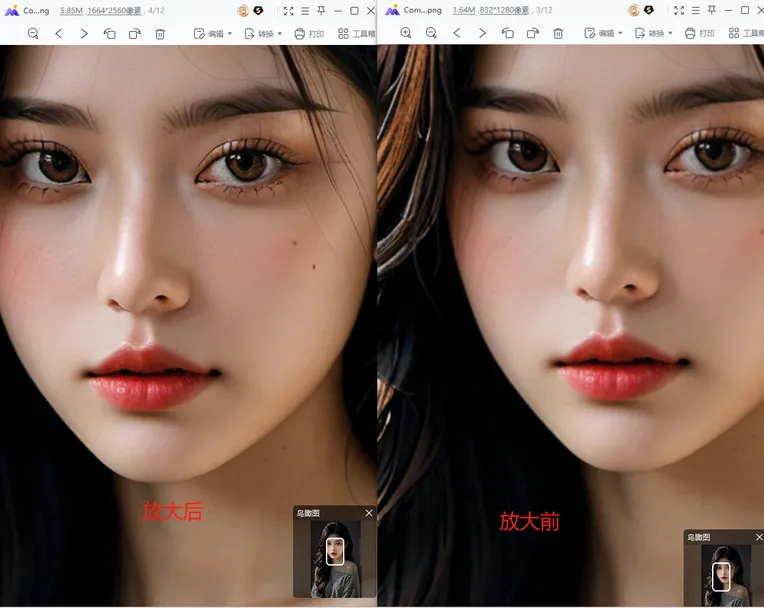Click 832*1280像素 resolution text

504,10
